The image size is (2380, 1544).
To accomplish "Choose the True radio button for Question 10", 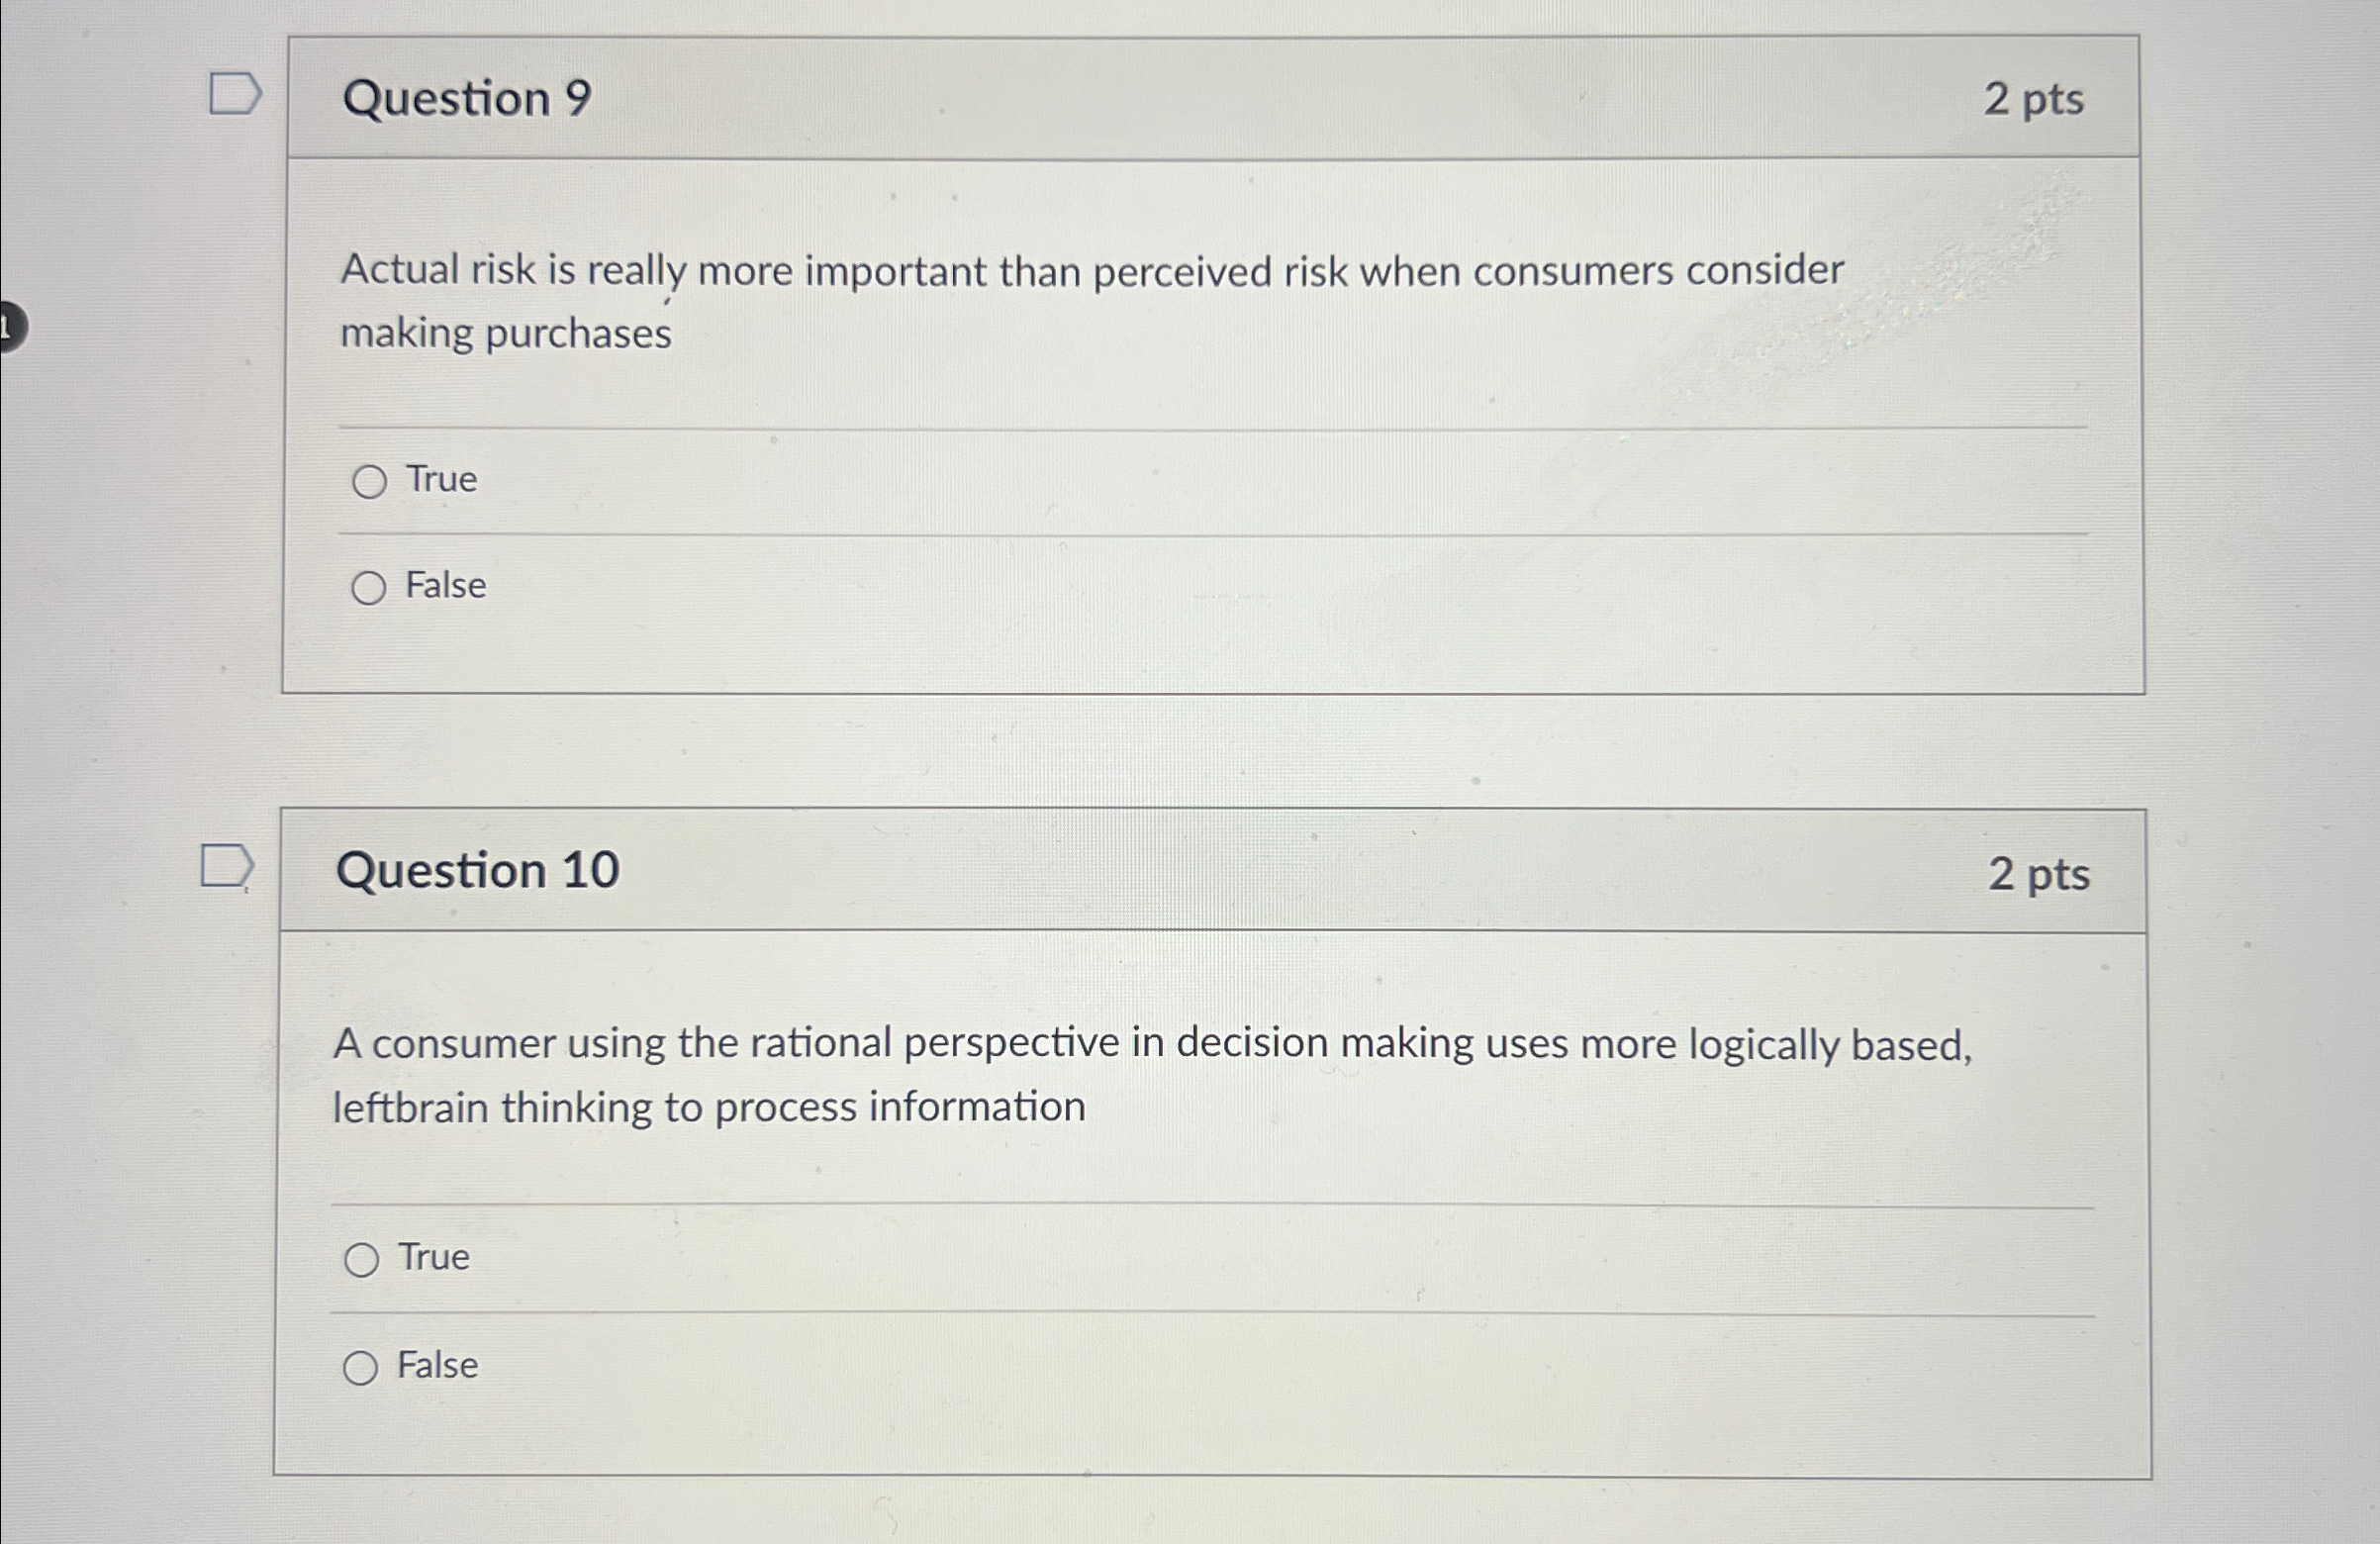I will pos(361,1260).
